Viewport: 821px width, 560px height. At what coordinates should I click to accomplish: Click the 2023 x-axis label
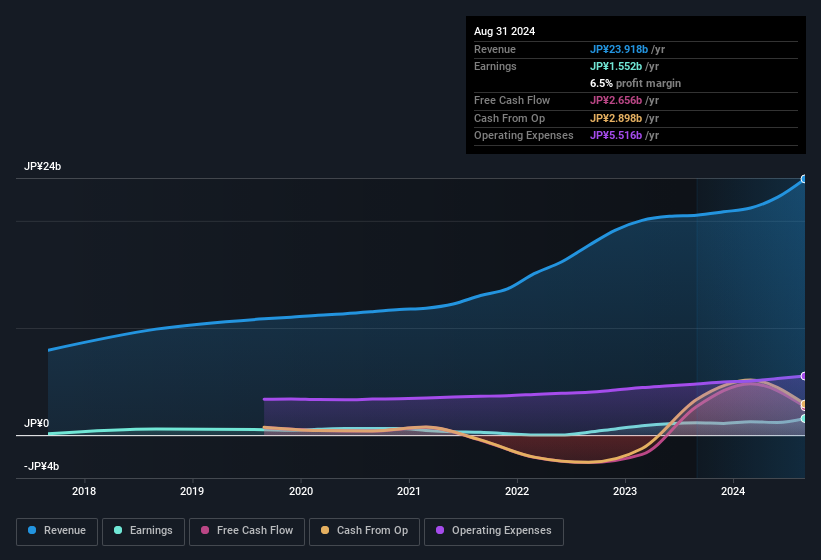click(625, 491)
